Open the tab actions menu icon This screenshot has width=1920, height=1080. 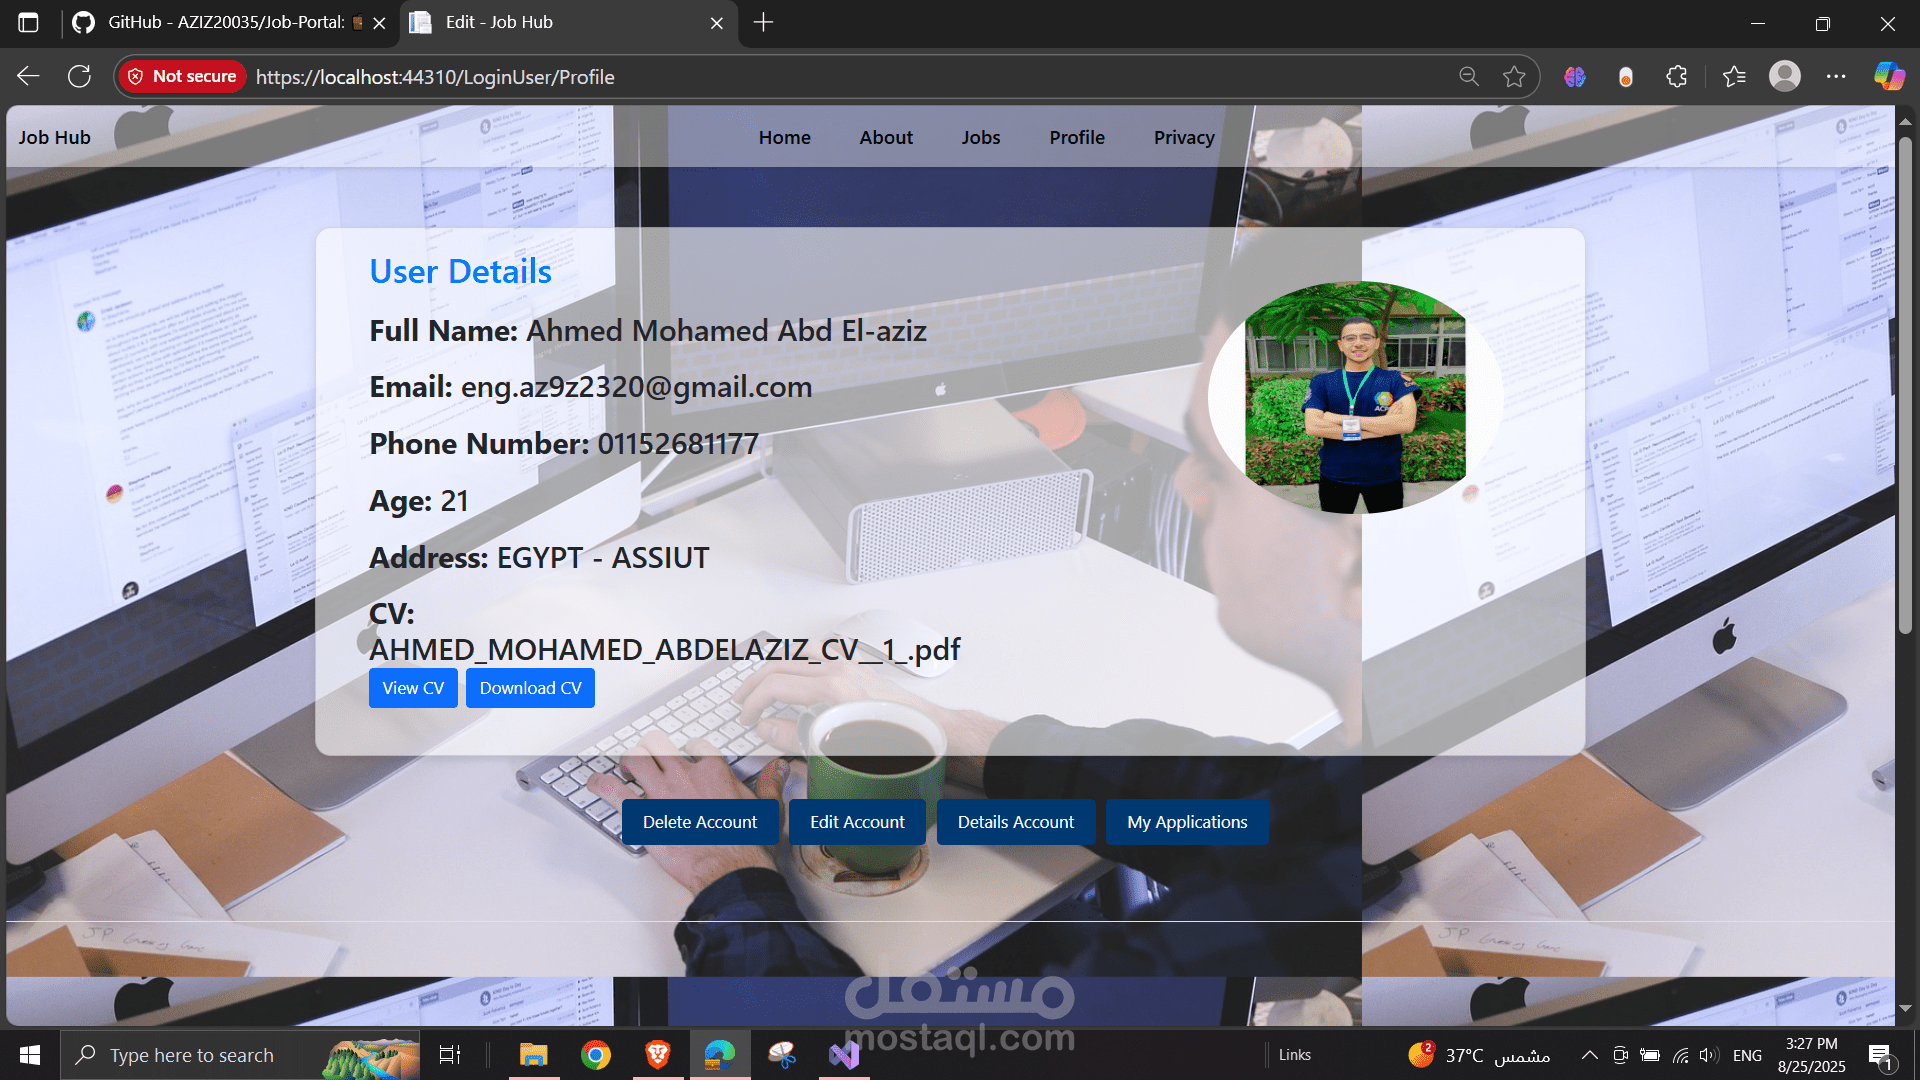tap(28, 22)
